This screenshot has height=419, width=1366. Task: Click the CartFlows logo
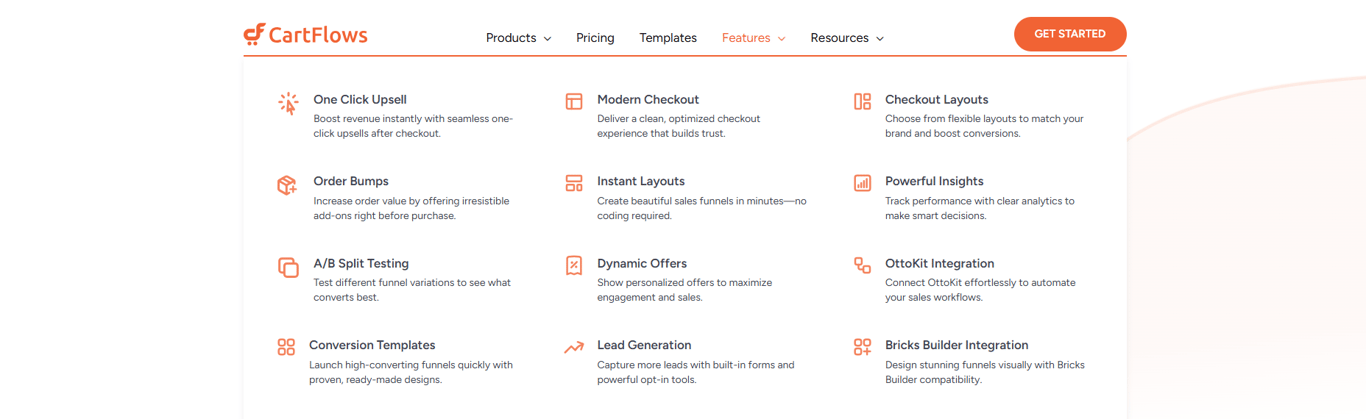click(306, 35)
